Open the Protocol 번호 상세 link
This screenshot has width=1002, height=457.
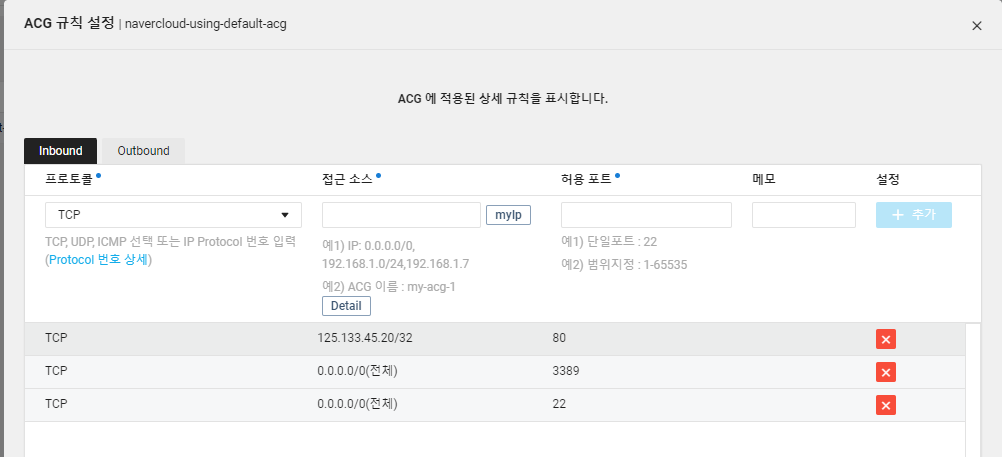[98, 261]
